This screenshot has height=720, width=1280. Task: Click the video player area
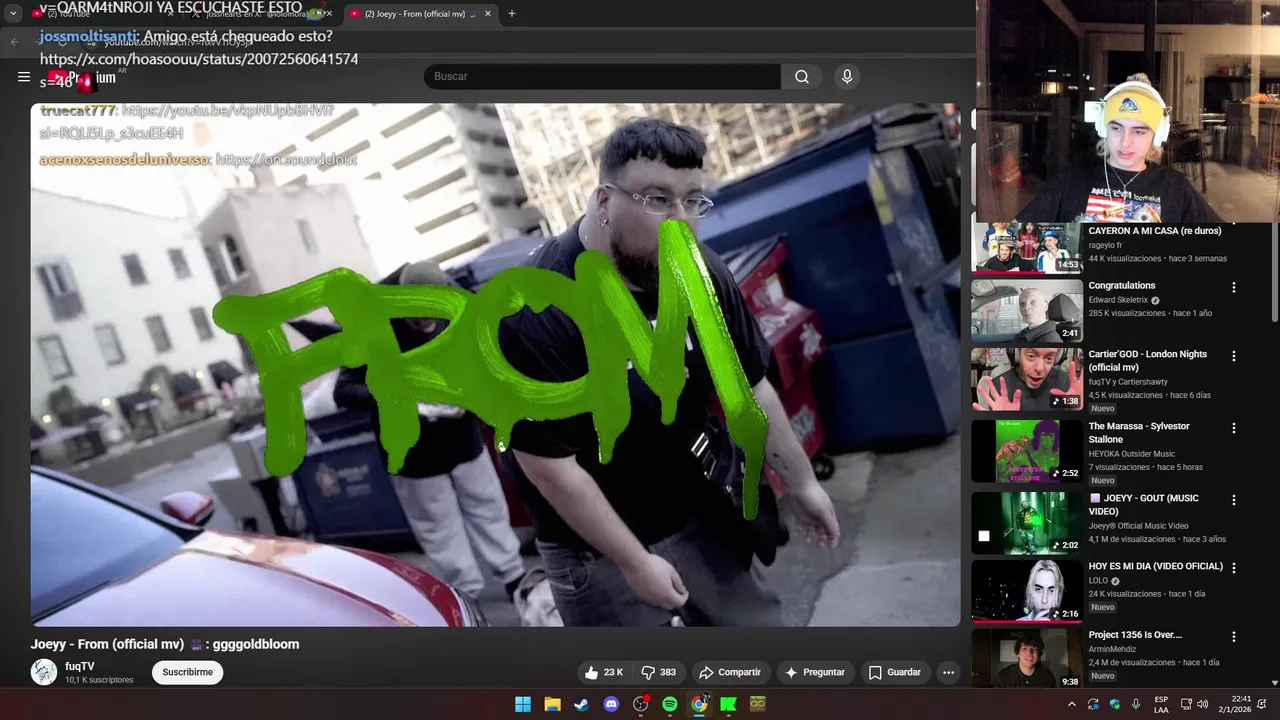(495, 365)
